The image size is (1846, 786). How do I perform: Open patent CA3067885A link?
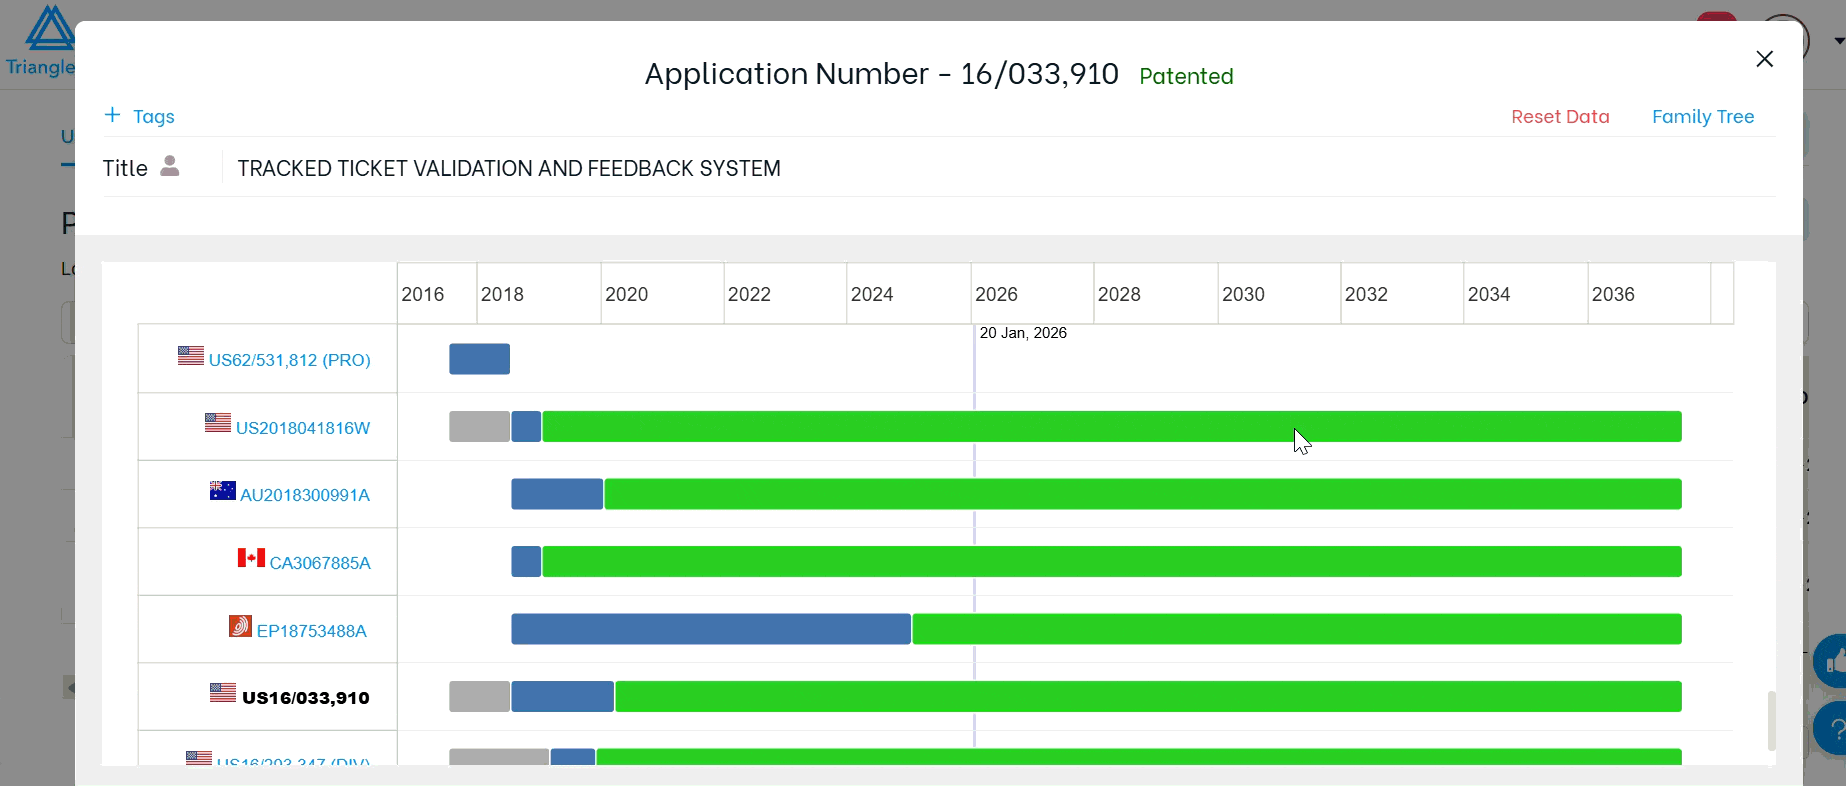coord(319,563)
